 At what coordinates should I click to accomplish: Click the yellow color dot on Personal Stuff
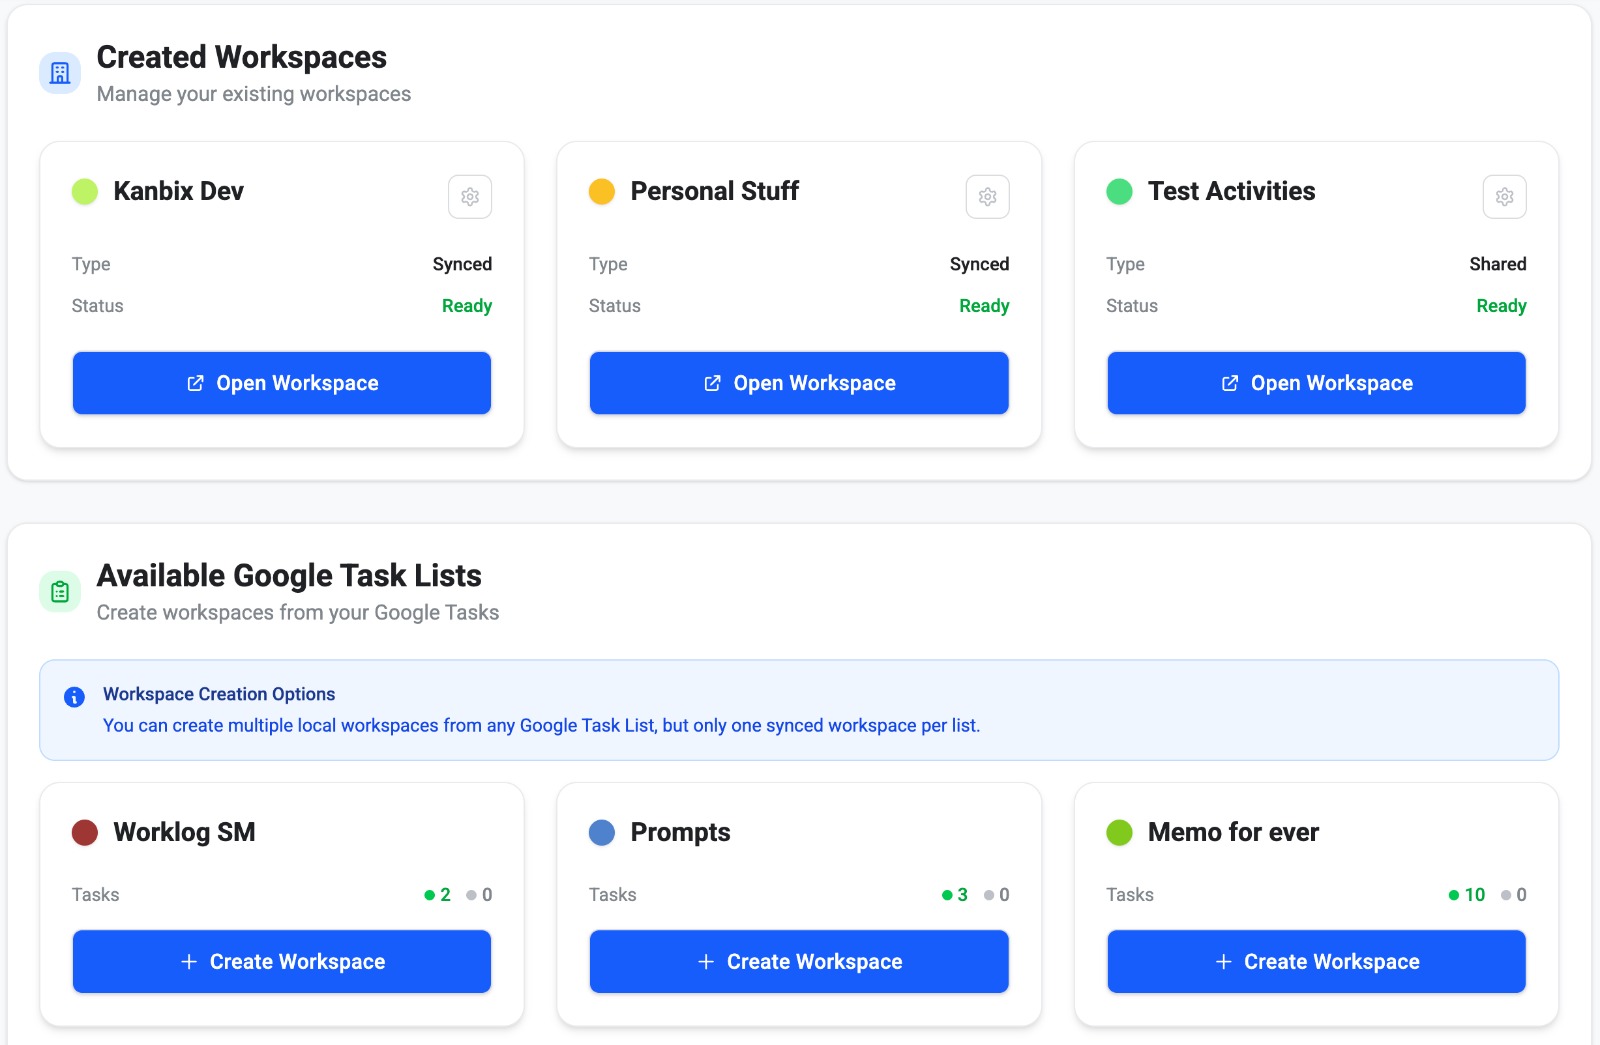pyautogui.click(x=601, y=191)
